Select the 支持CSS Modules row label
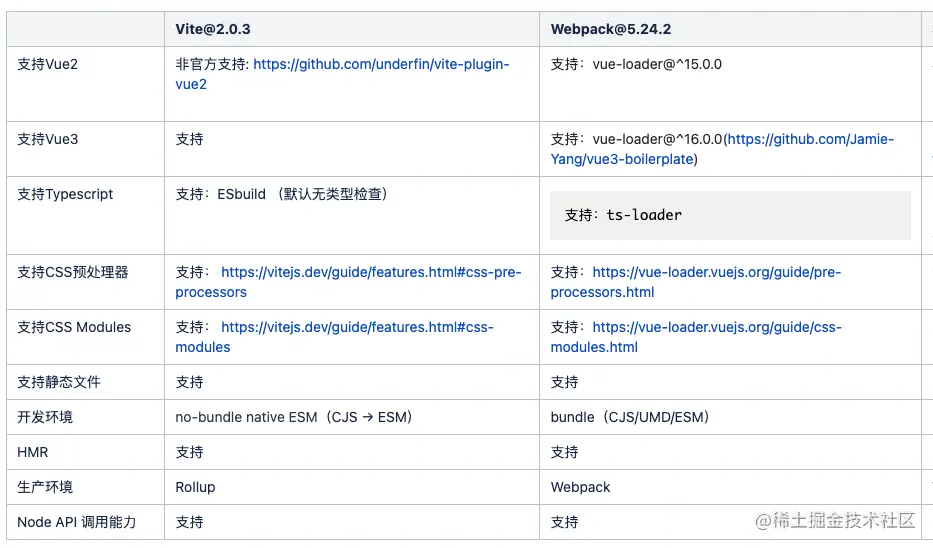The width and height of the screenshot is (933, 548). (x=74, y=327)
